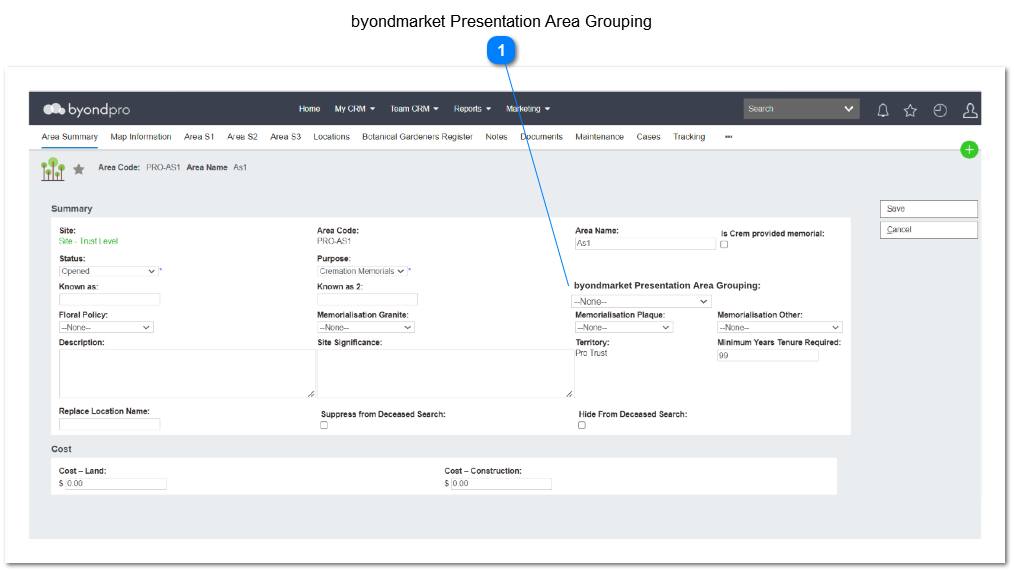This screenshot has height=572, width=1014.
Task: Open Floral Policy dropdown
Action: [x=106, y=328]
